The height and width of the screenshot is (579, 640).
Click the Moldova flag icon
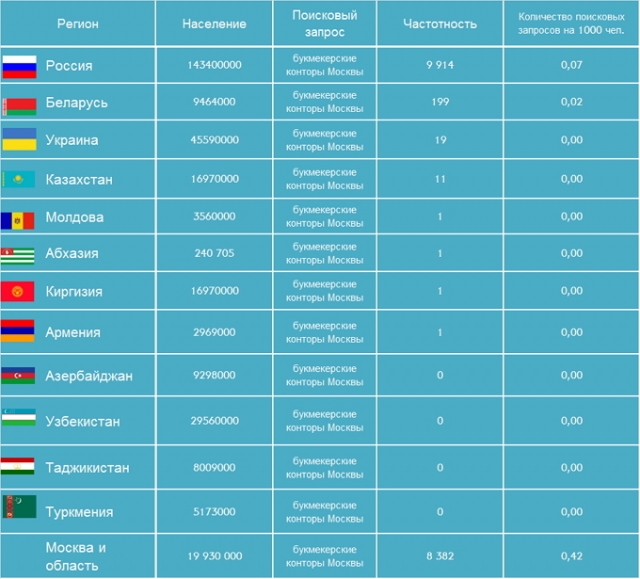[x=18, y=221]
